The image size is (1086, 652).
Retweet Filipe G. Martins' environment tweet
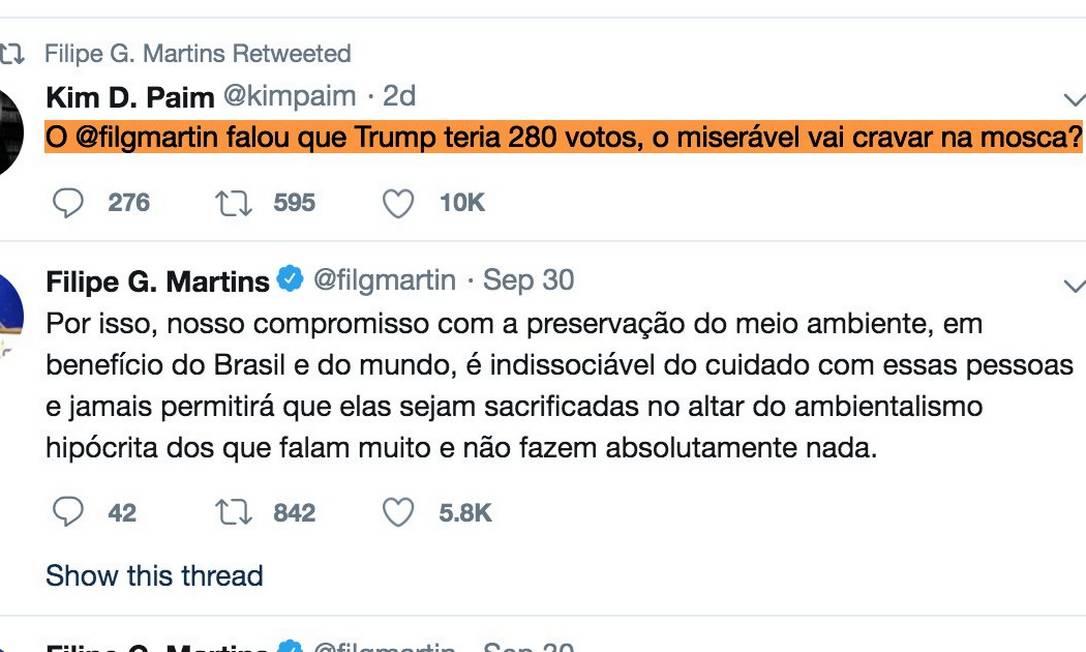[x=232, y=513]
